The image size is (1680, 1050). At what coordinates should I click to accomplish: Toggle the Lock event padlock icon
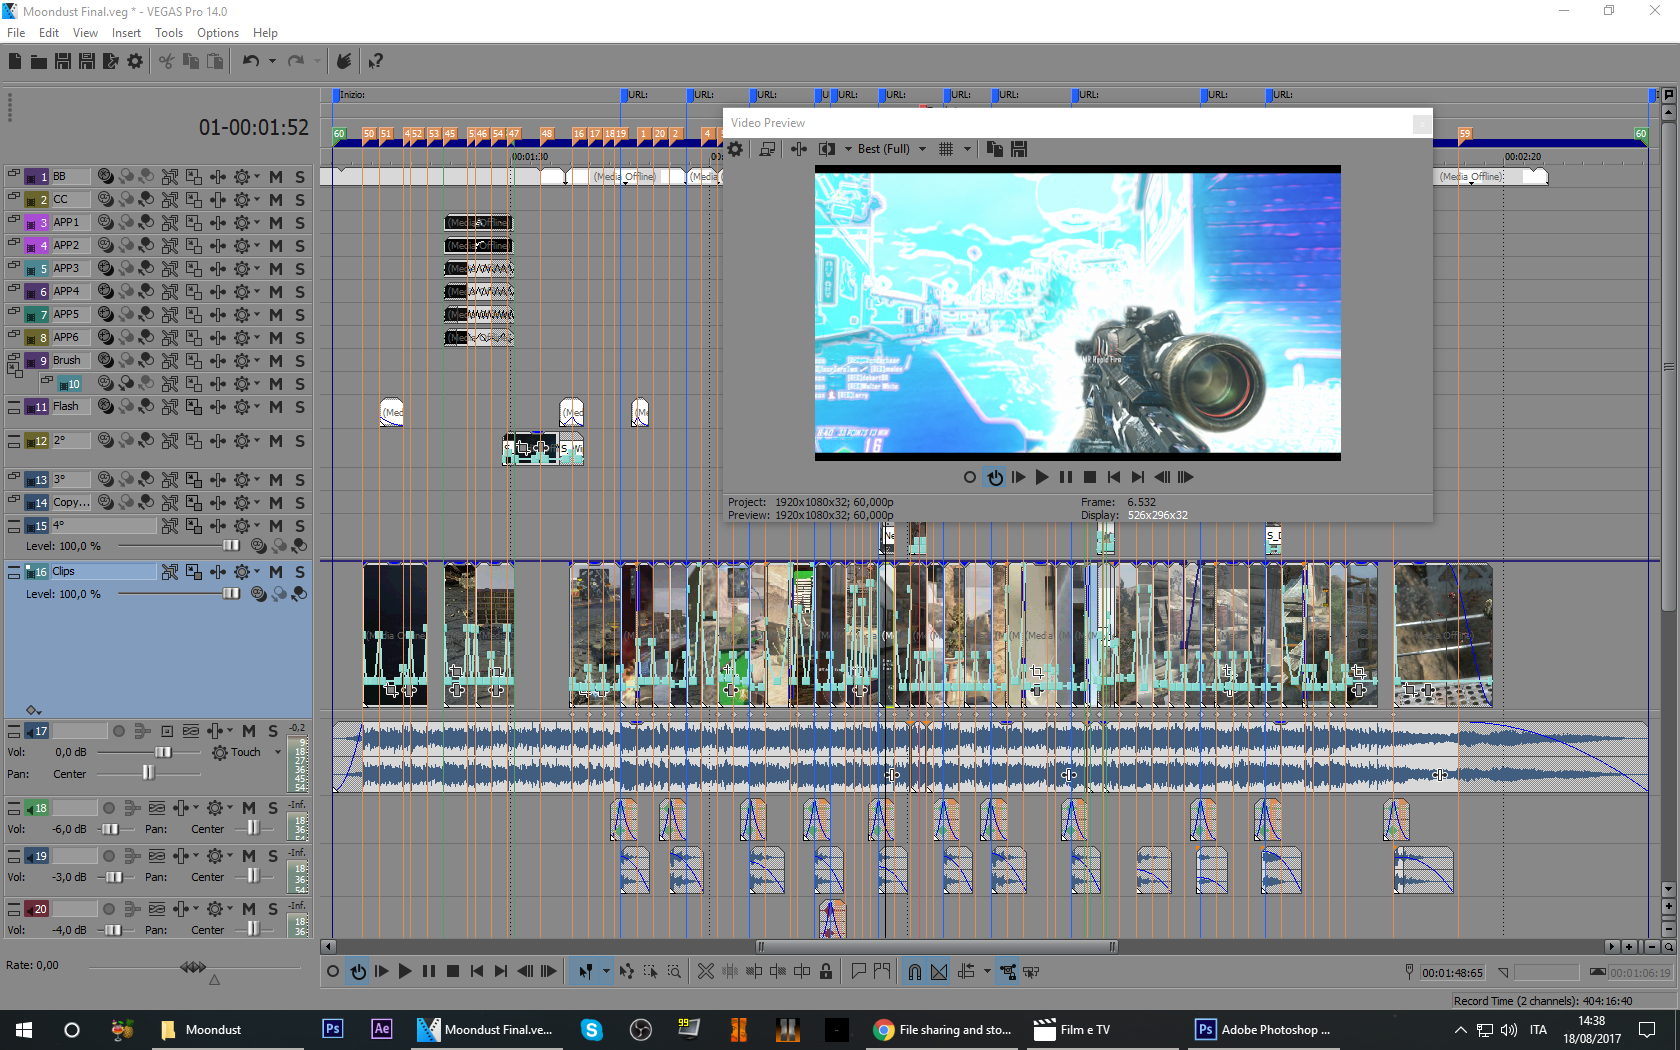826,971
